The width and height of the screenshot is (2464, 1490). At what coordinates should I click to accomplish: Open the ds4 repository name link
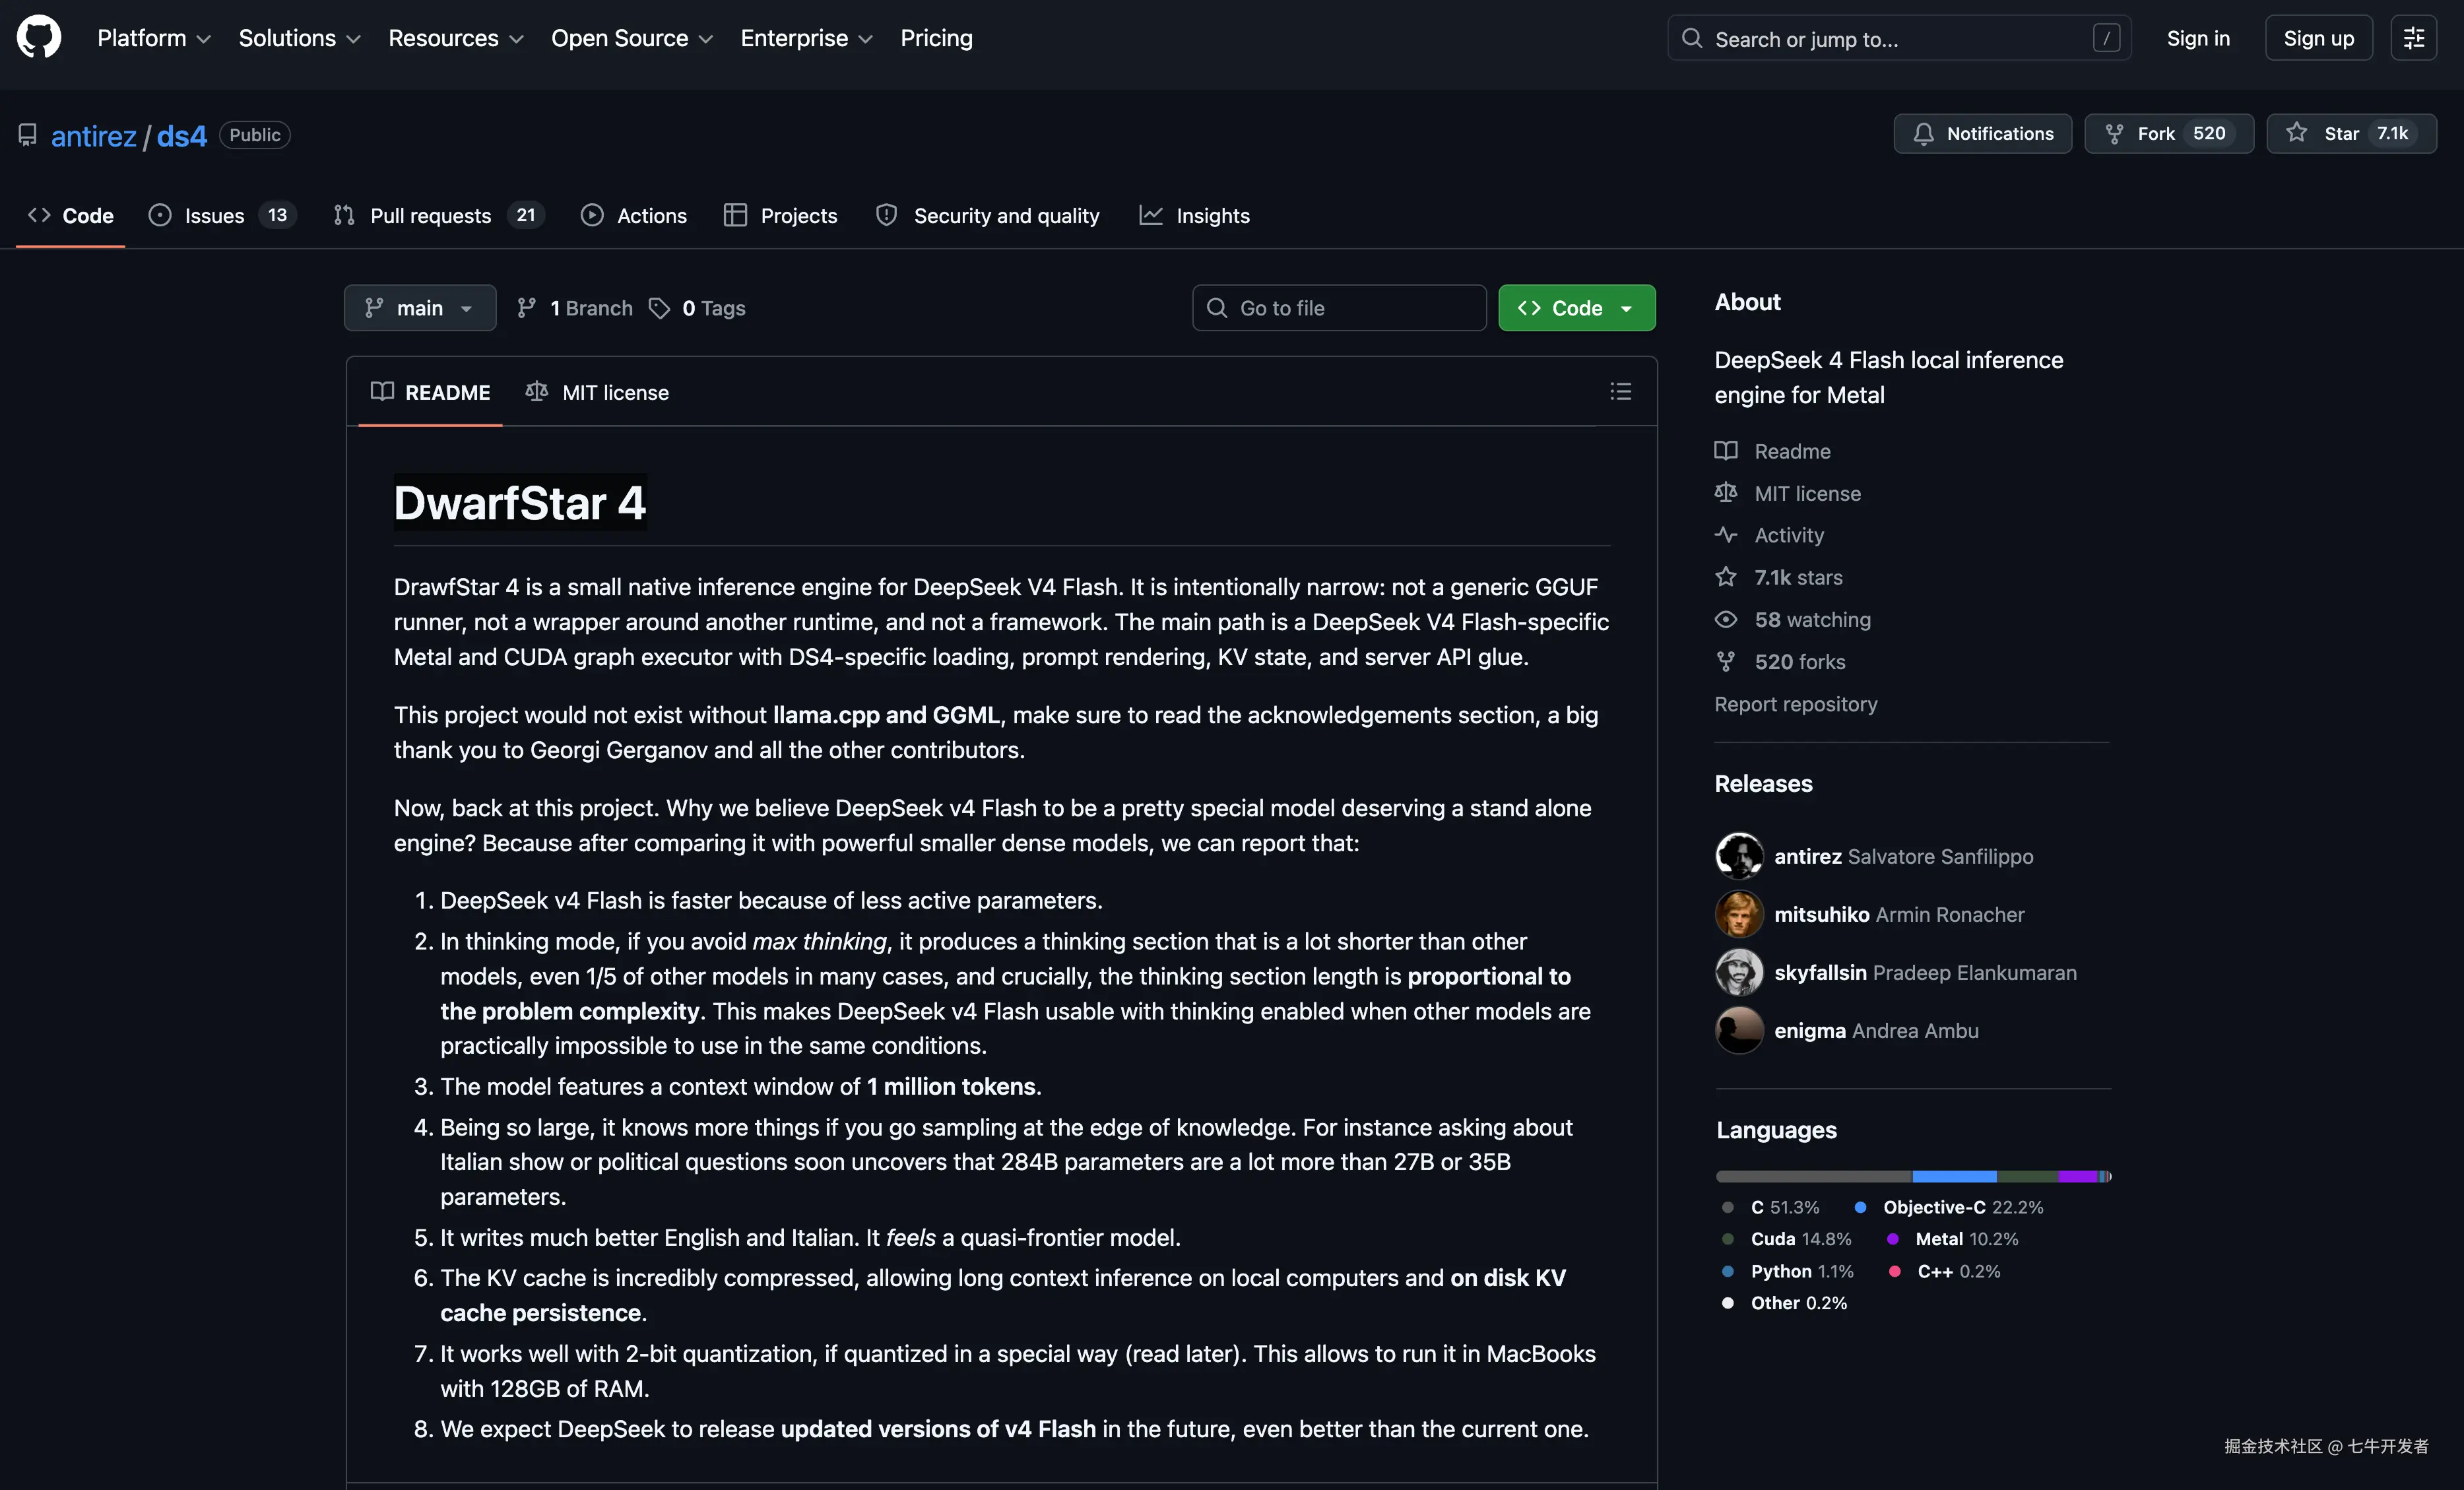click(x=181, y=135)
